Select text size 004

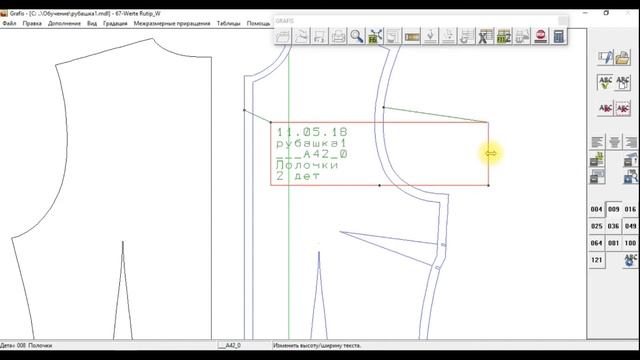coord(596,209)
